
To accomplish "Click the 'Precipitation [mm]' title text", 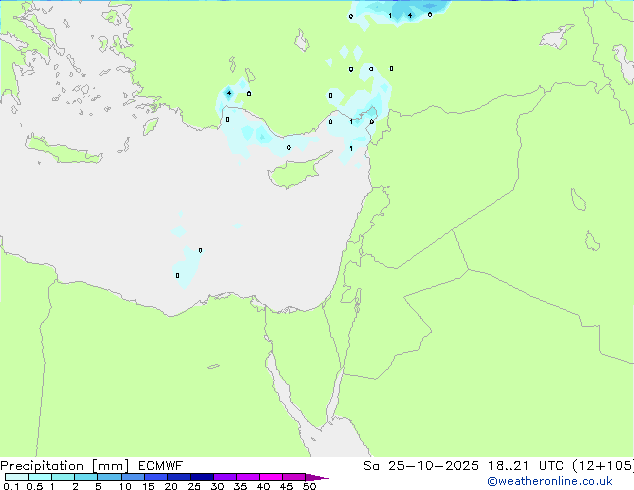I will [x=65, y=466].
